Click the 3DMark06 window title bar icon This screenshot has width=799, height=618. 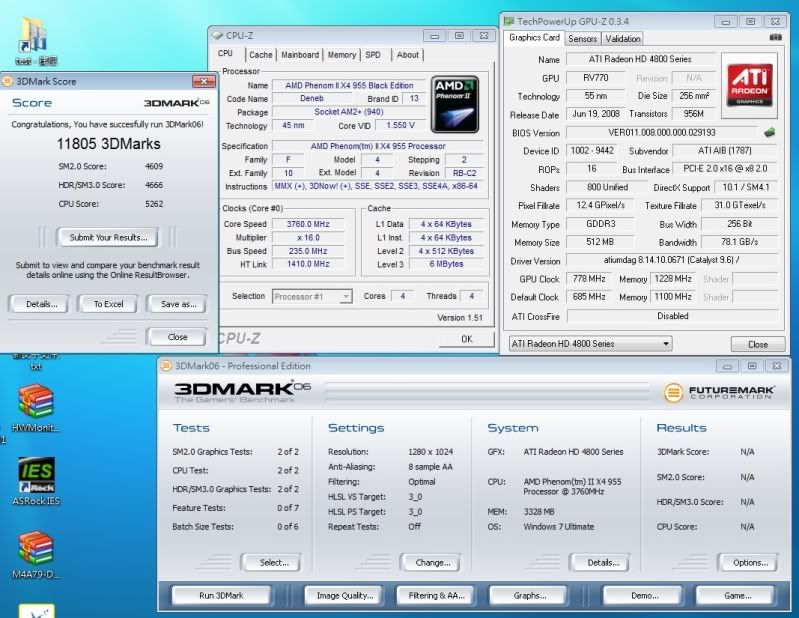coord(166,366)
